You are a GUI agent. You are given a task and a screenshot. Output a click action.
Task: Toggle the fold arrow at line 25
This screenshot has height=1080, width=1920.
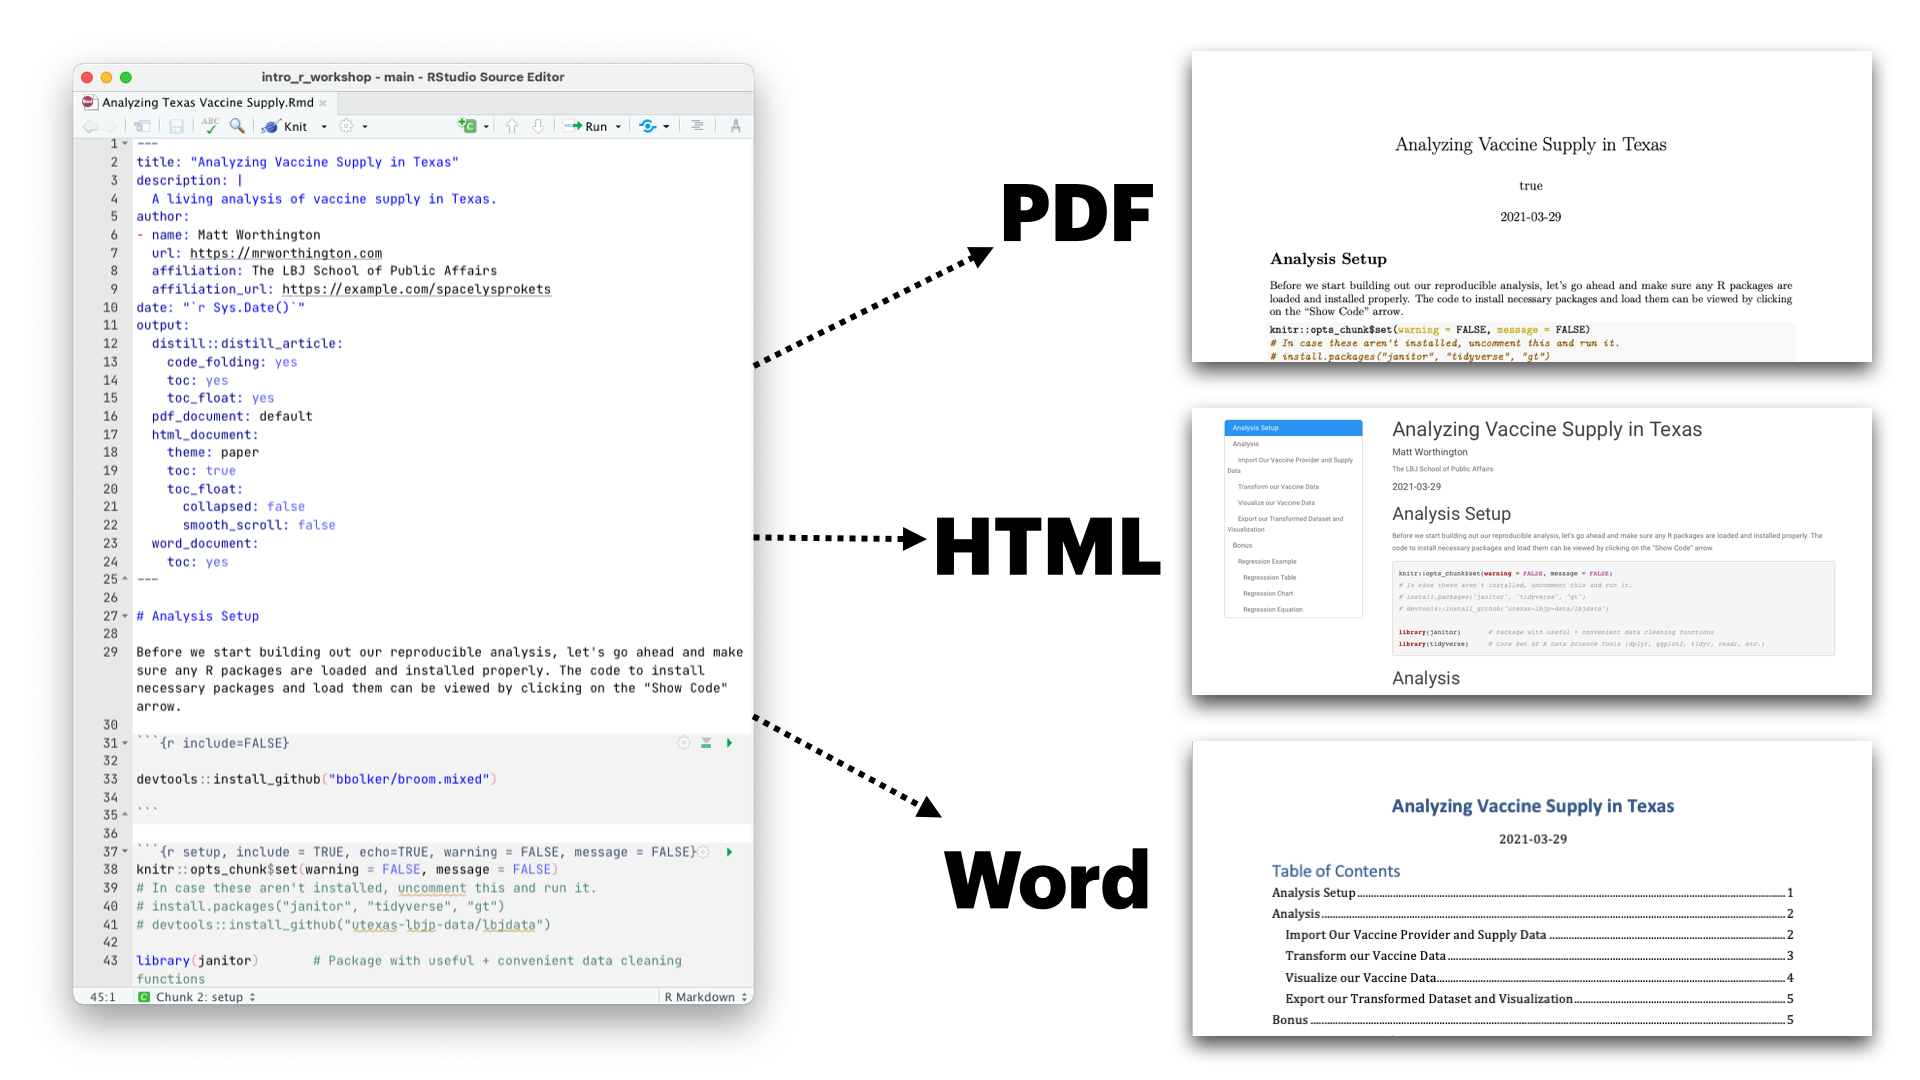point(126,579)
